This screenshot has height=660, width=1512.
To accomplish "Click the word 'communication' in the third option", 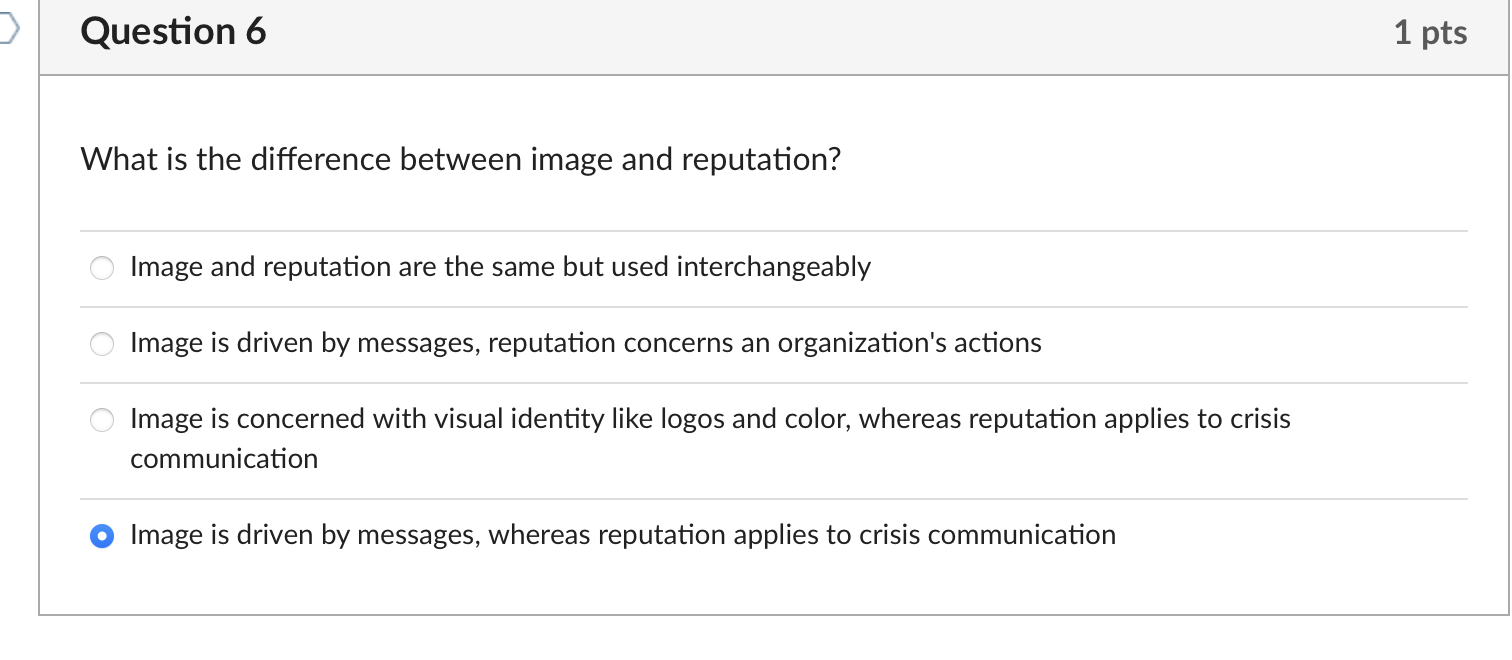I will 223,459.
